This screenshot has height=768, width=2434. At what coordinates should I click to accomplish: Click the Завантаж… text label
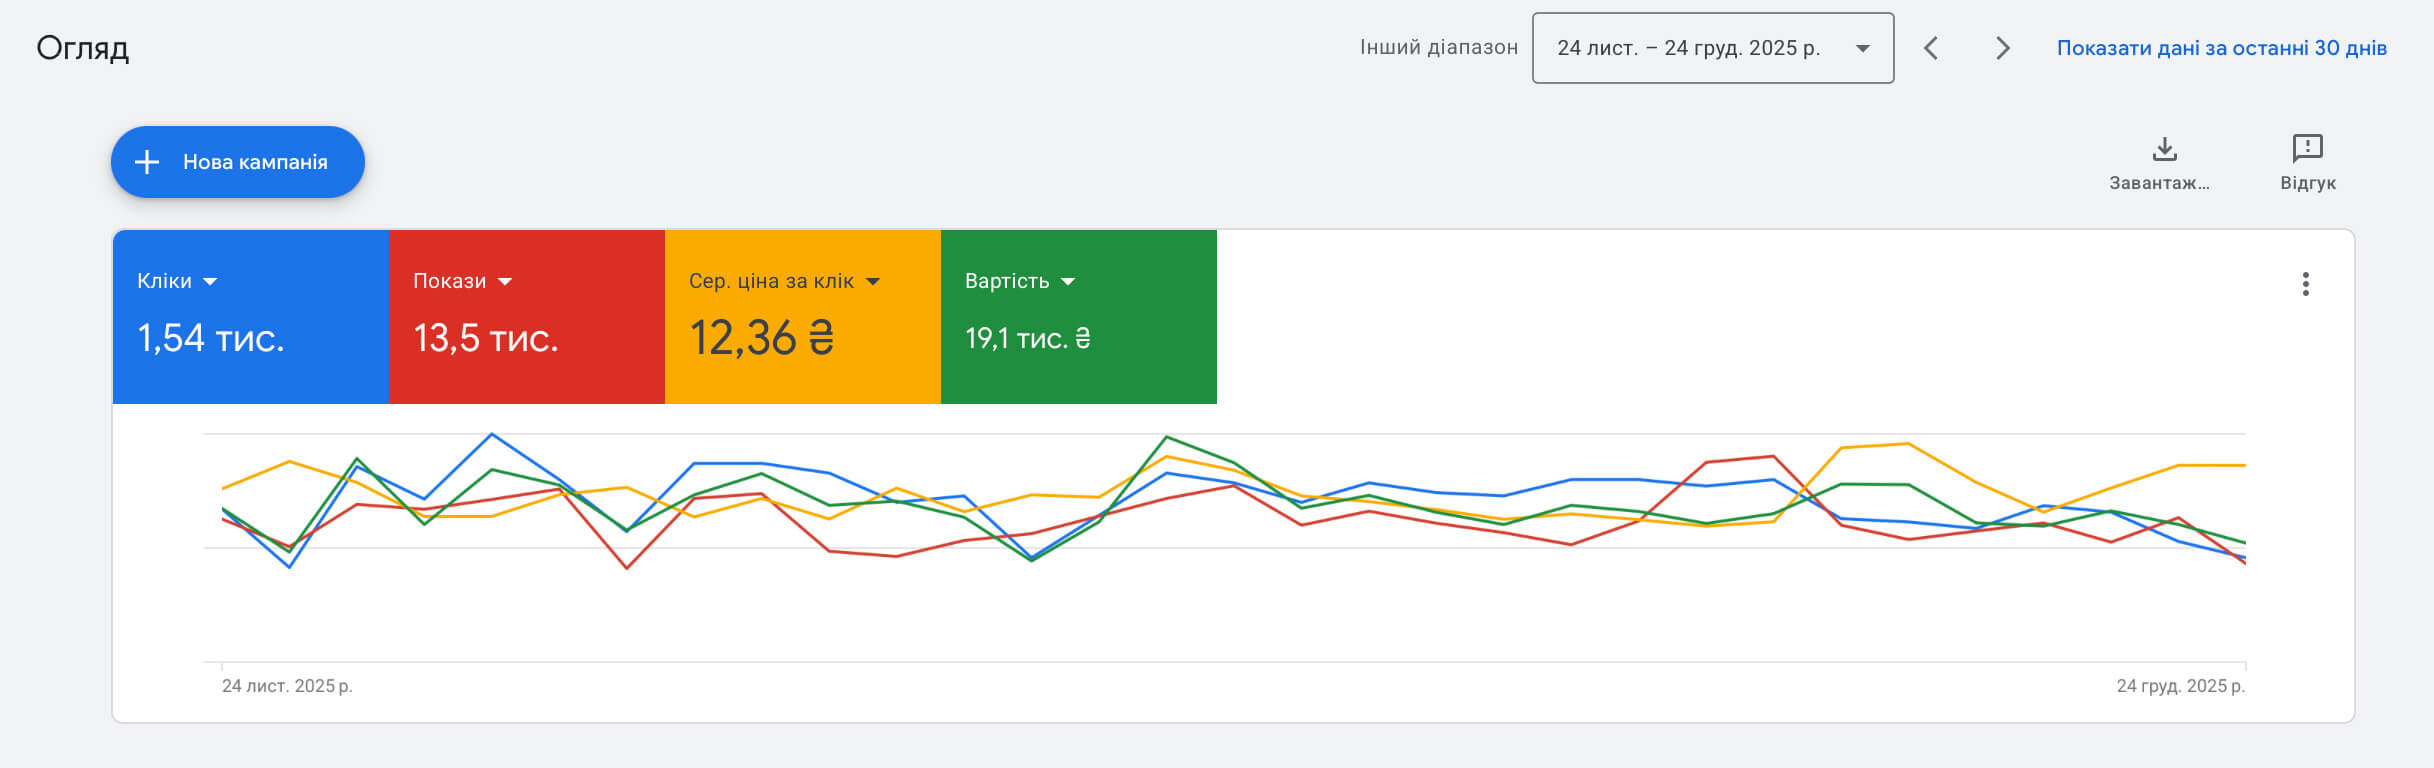click(x=2159, y=183)
